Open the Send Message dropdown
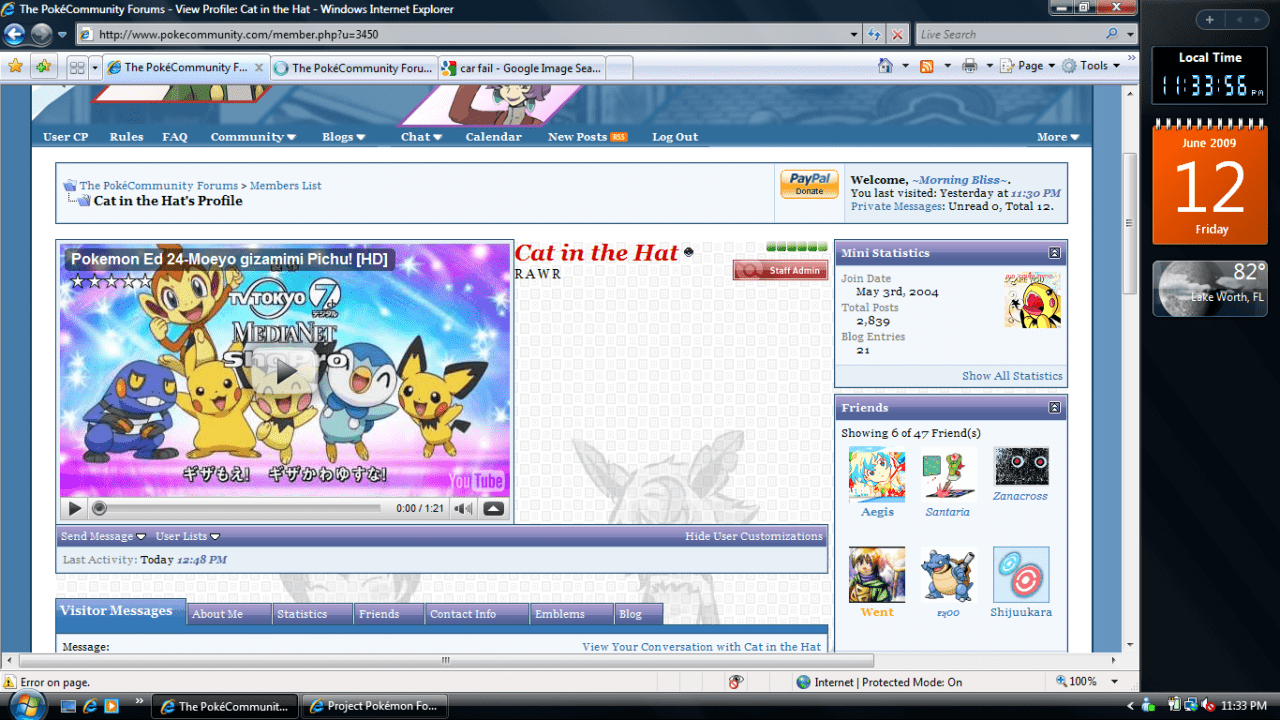 [103, 536]
